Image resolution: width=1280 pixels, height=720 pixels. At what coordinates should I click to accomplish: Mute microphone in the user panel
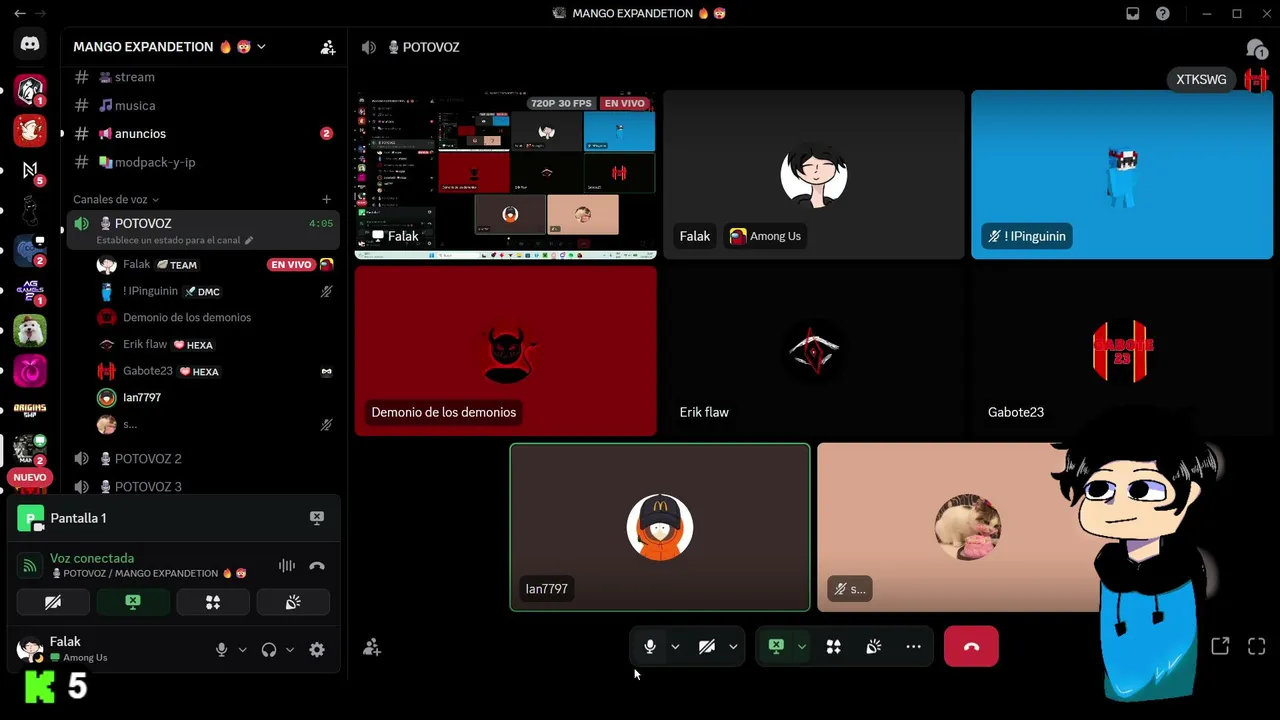[x=222, y=649]
